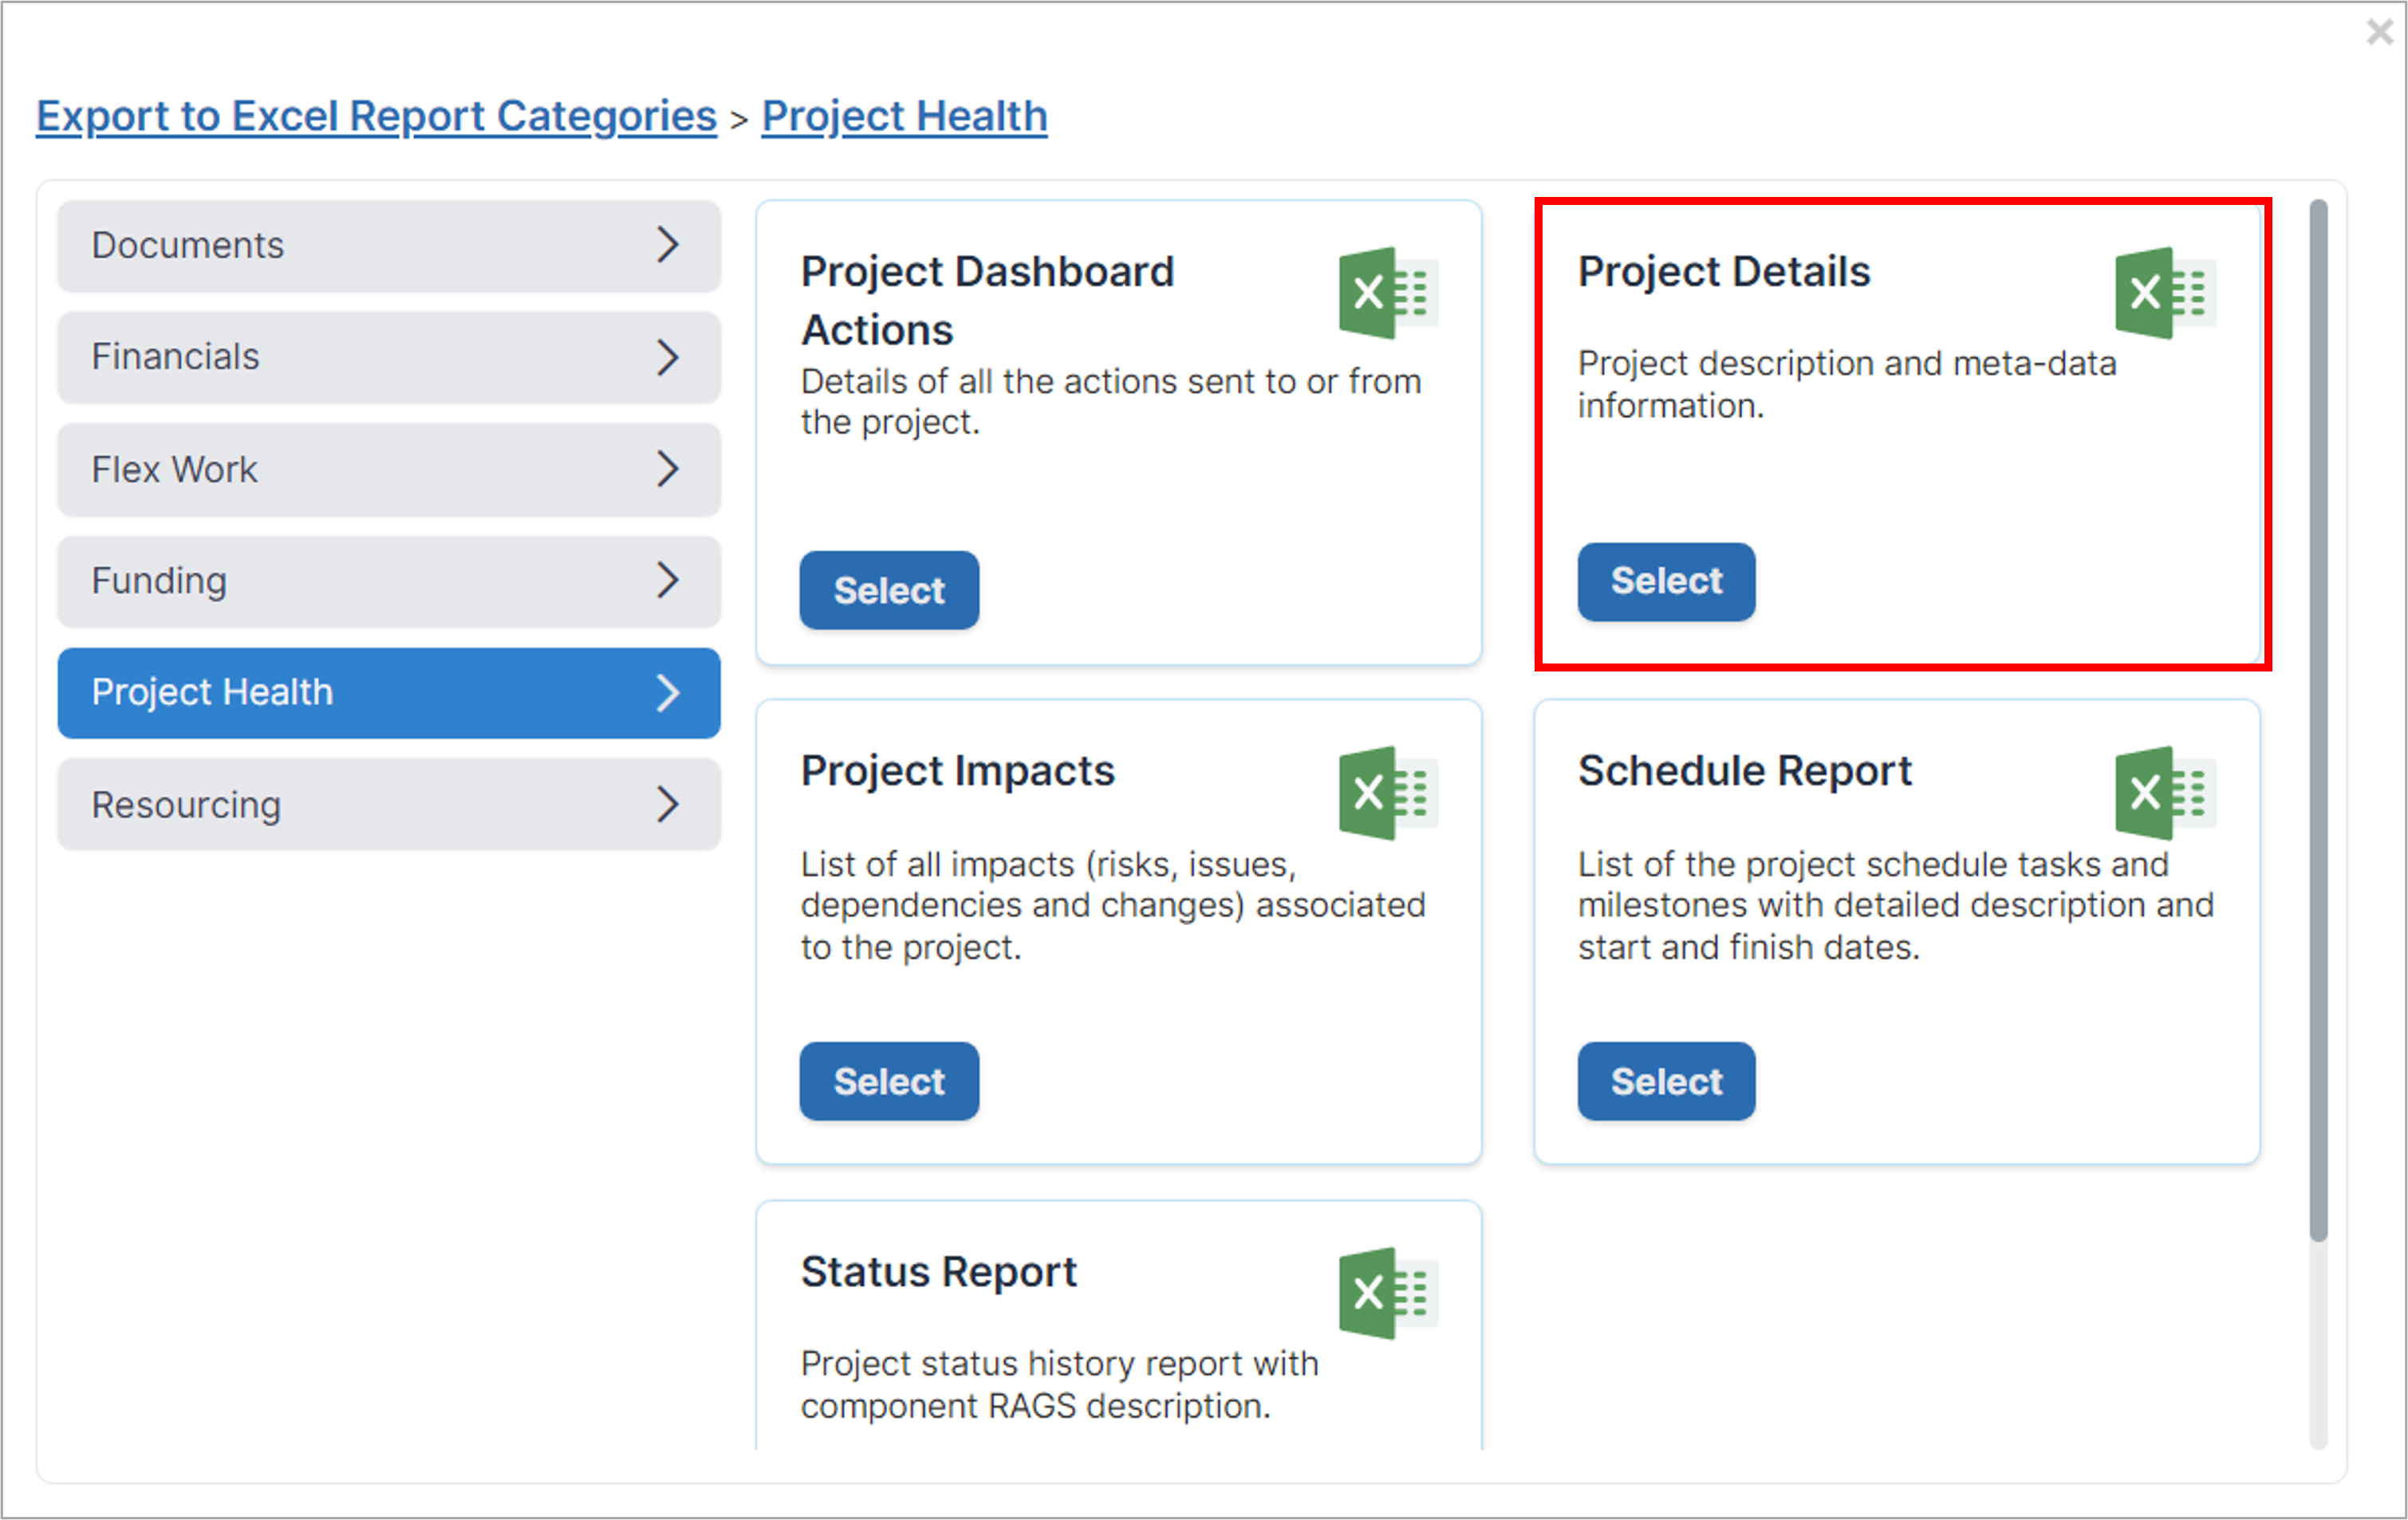Screen dimensions: 2408x1520
Task: Select the Project Dashboard Actions report
Action: 889,590
